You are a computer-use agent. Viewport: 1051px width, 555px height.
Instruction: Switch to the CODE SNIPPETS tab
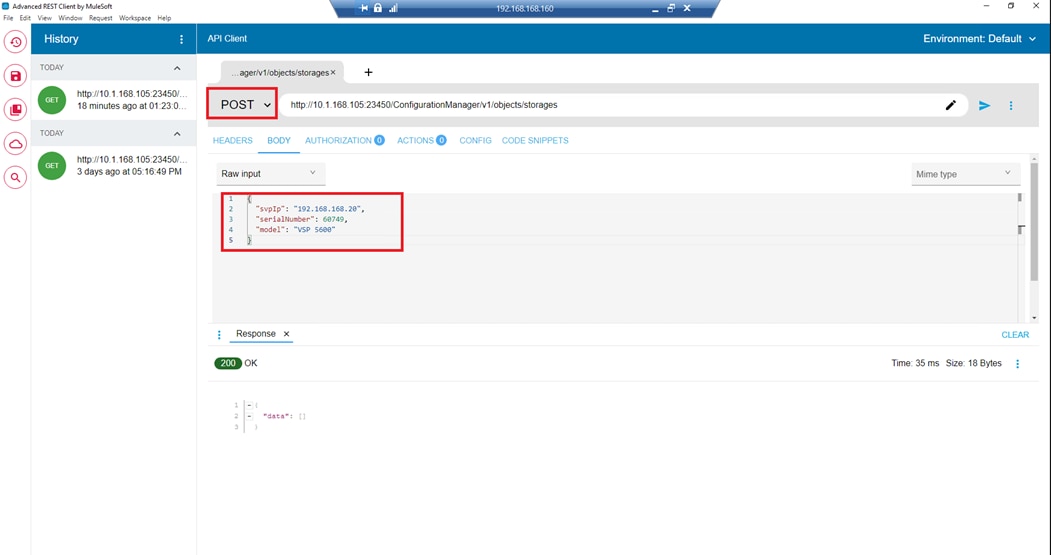[535, 141]
